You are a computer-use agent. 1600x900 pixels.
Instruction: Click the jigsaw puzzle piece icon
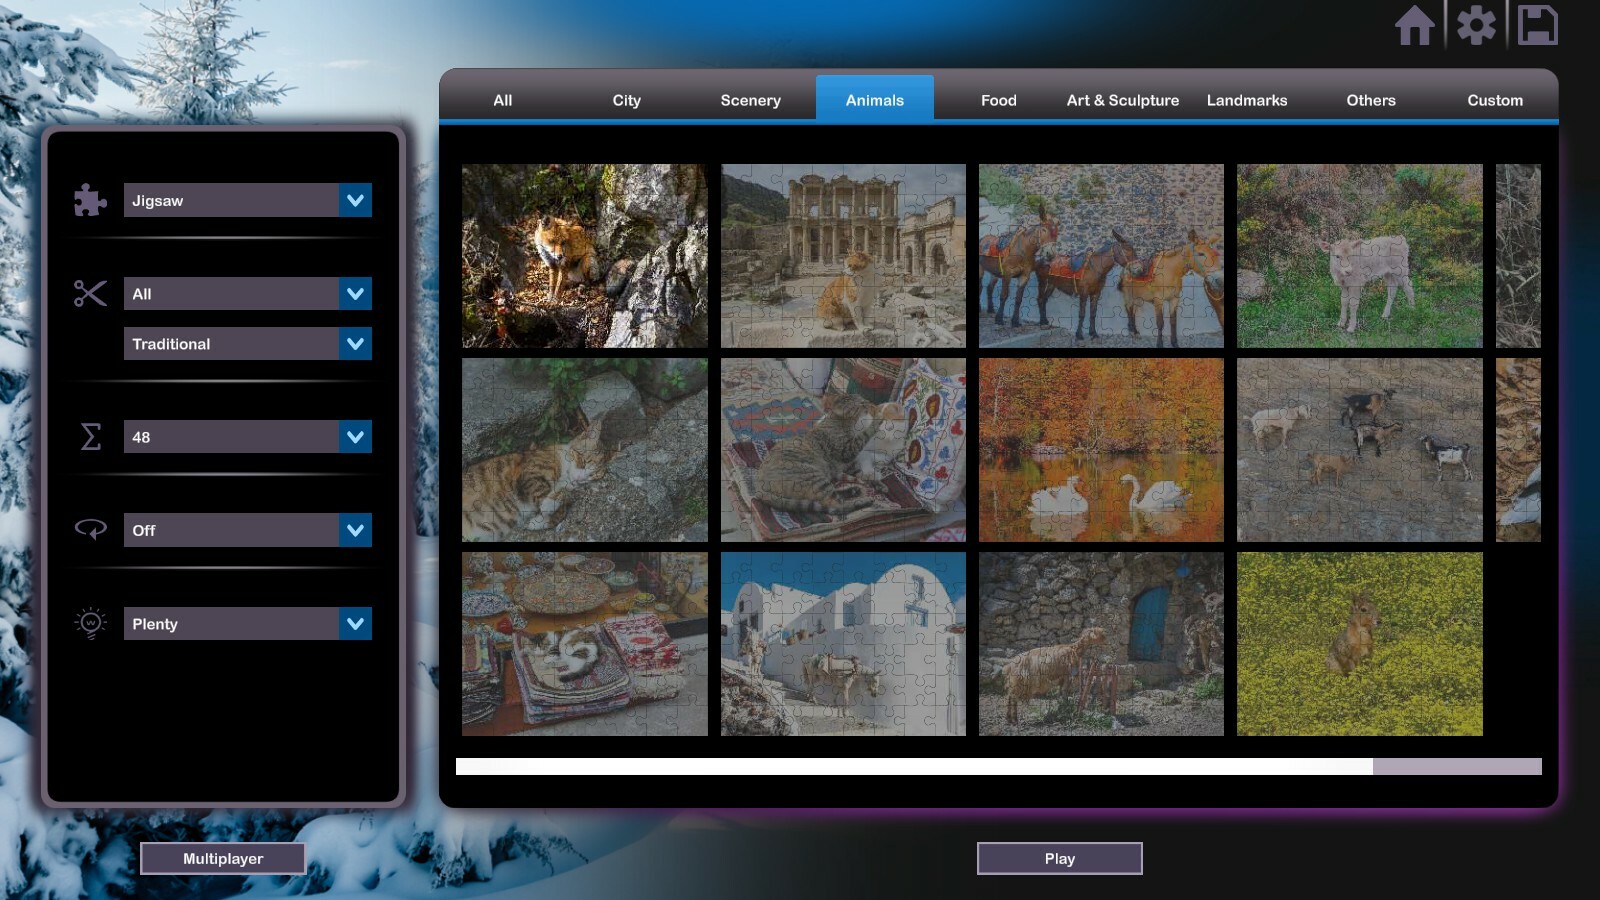tap(89, 200)
